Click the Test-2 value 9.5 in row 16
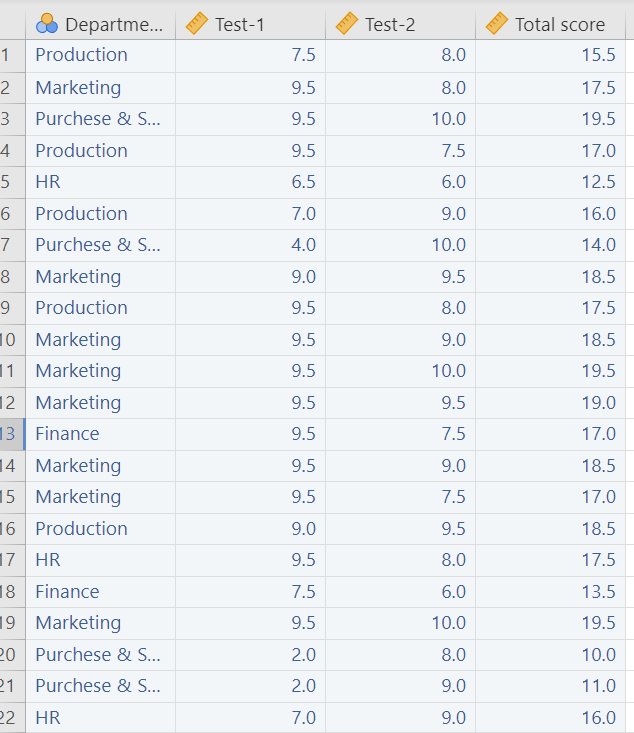This screenshot has height=733, width=634. [x=453, y=529]
